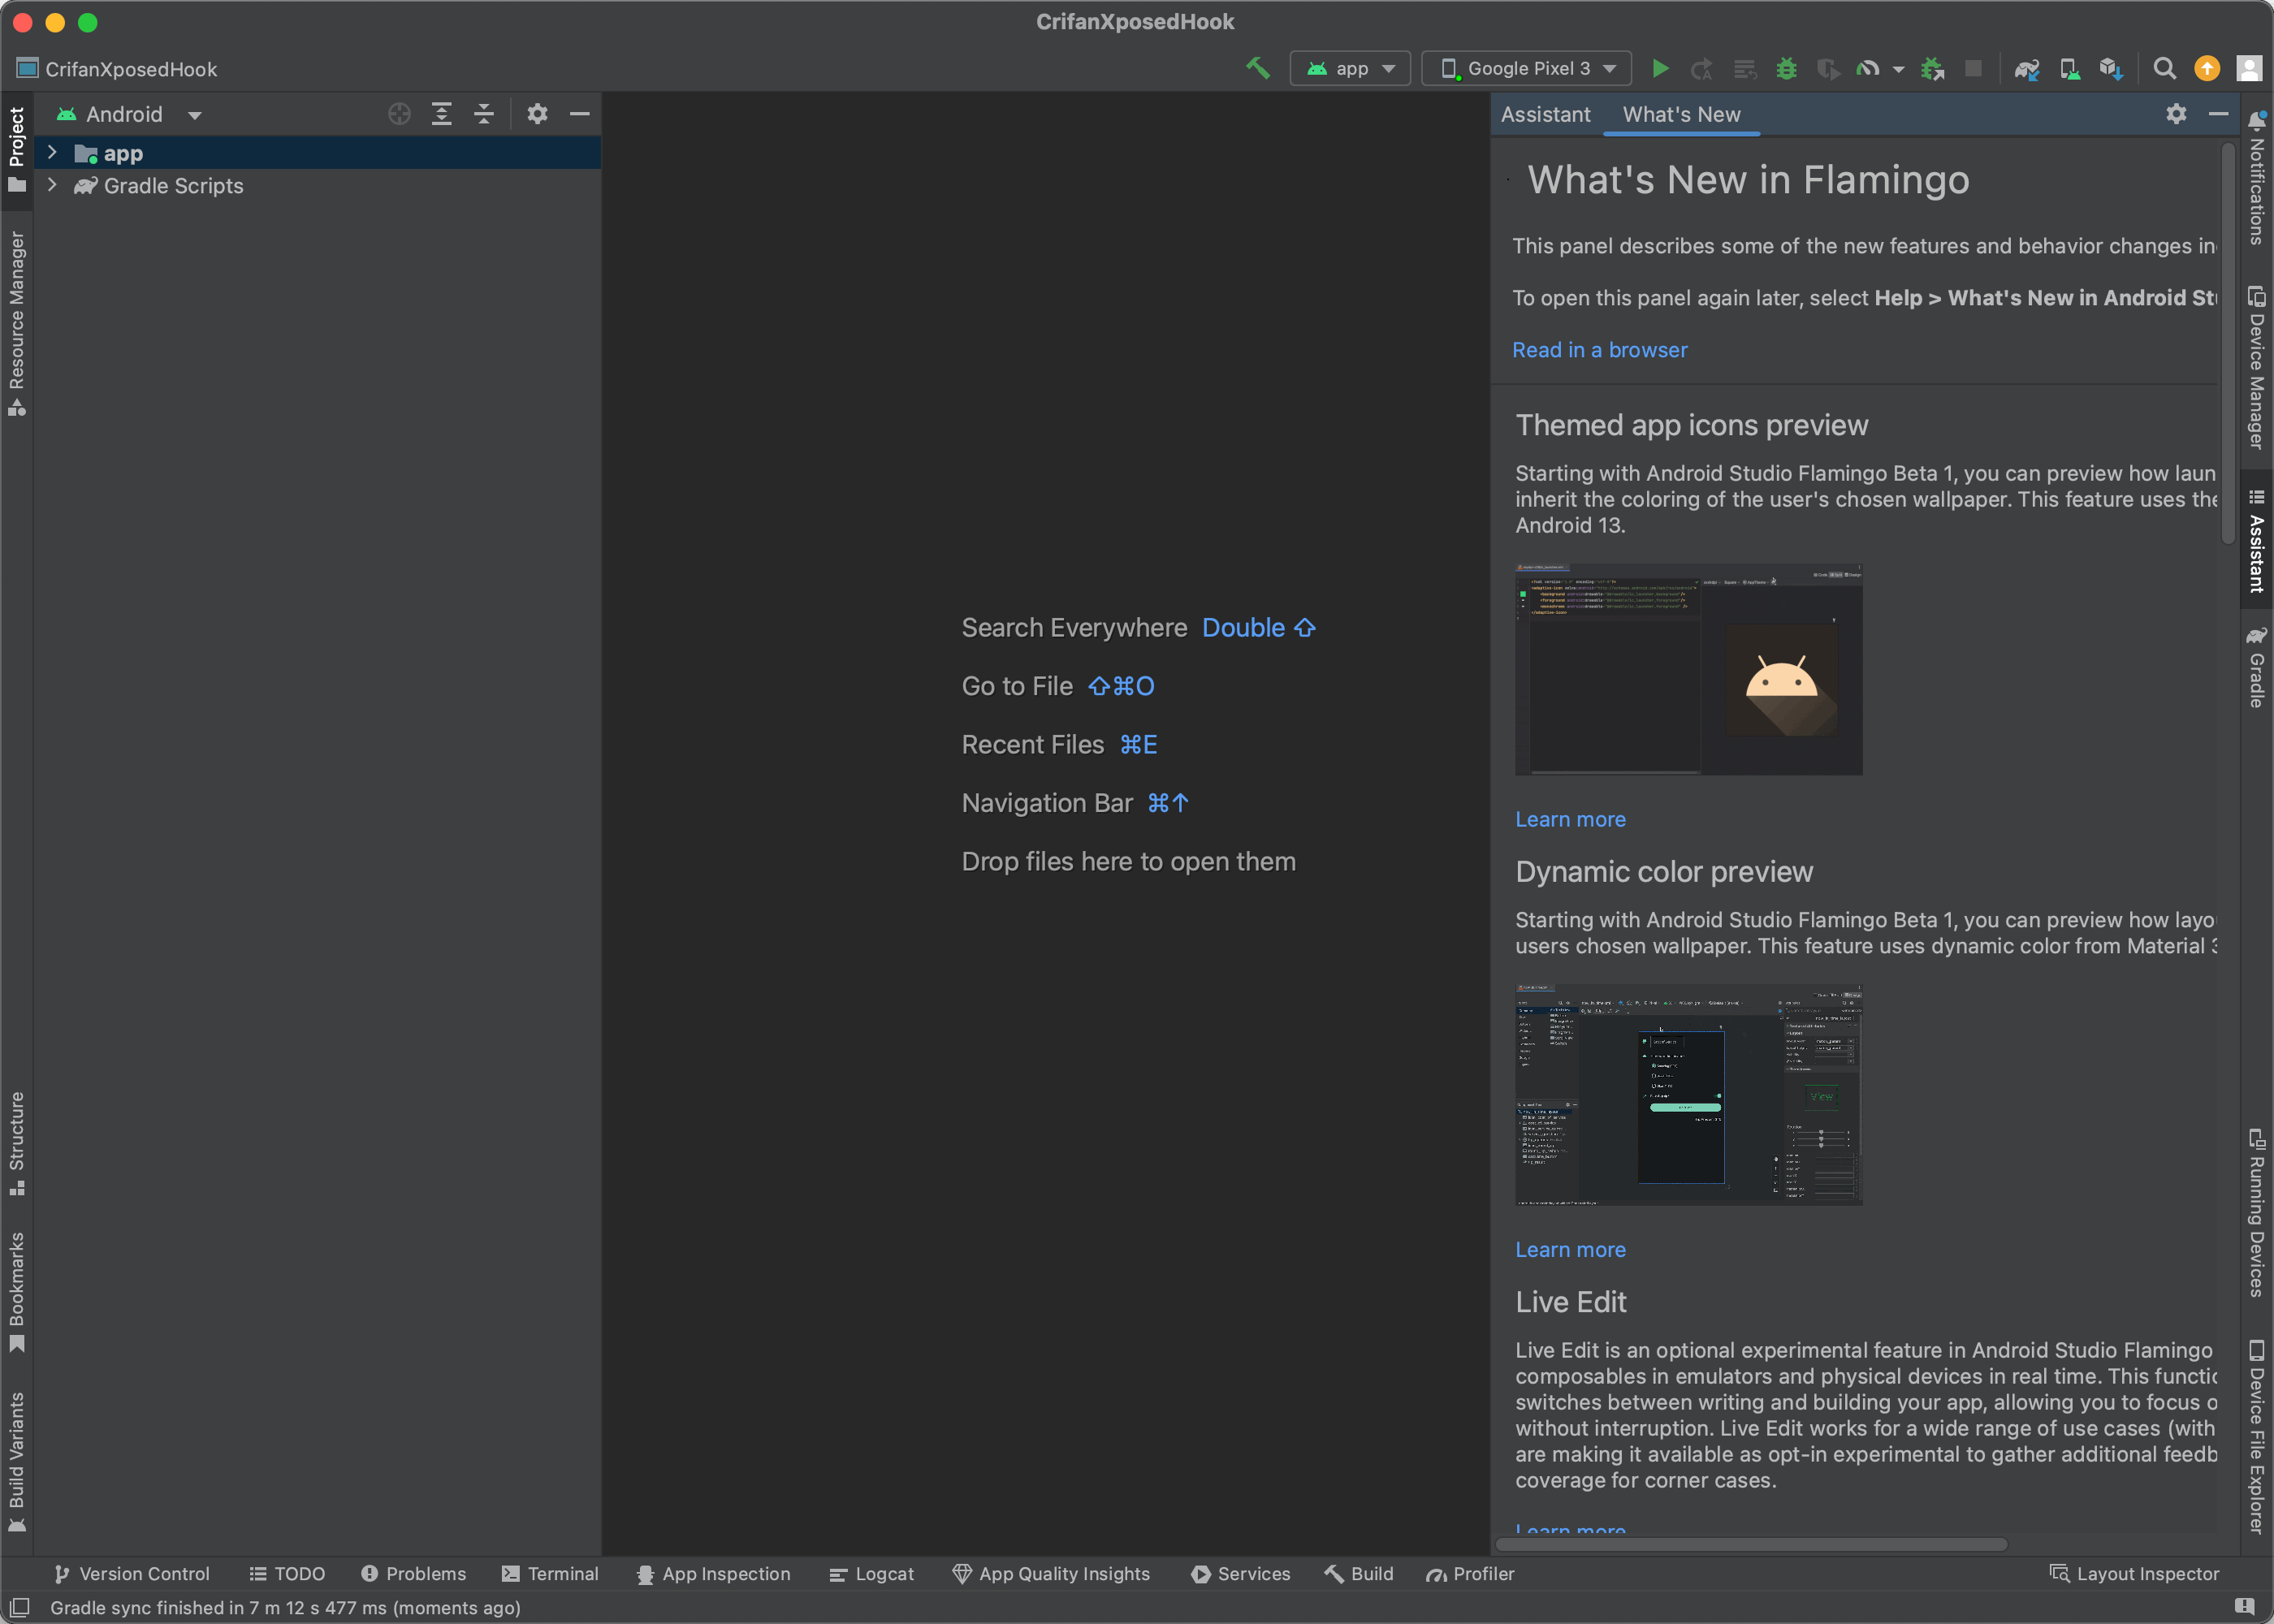Image resolution: width=2274 pixels, height=1624 pixels.
Task: Open Project panel gear options
Action: coord(537,114)
